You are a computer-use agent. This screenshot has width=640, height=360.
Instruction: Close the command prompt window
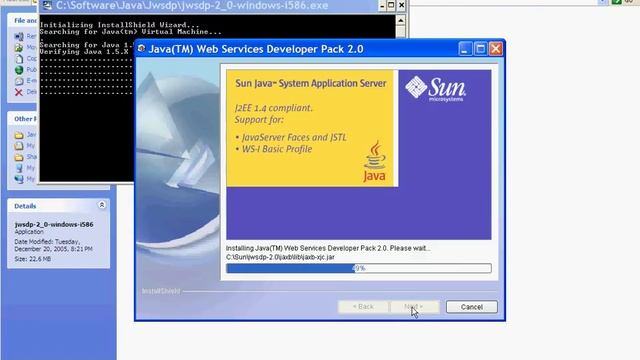coord(401,5)
